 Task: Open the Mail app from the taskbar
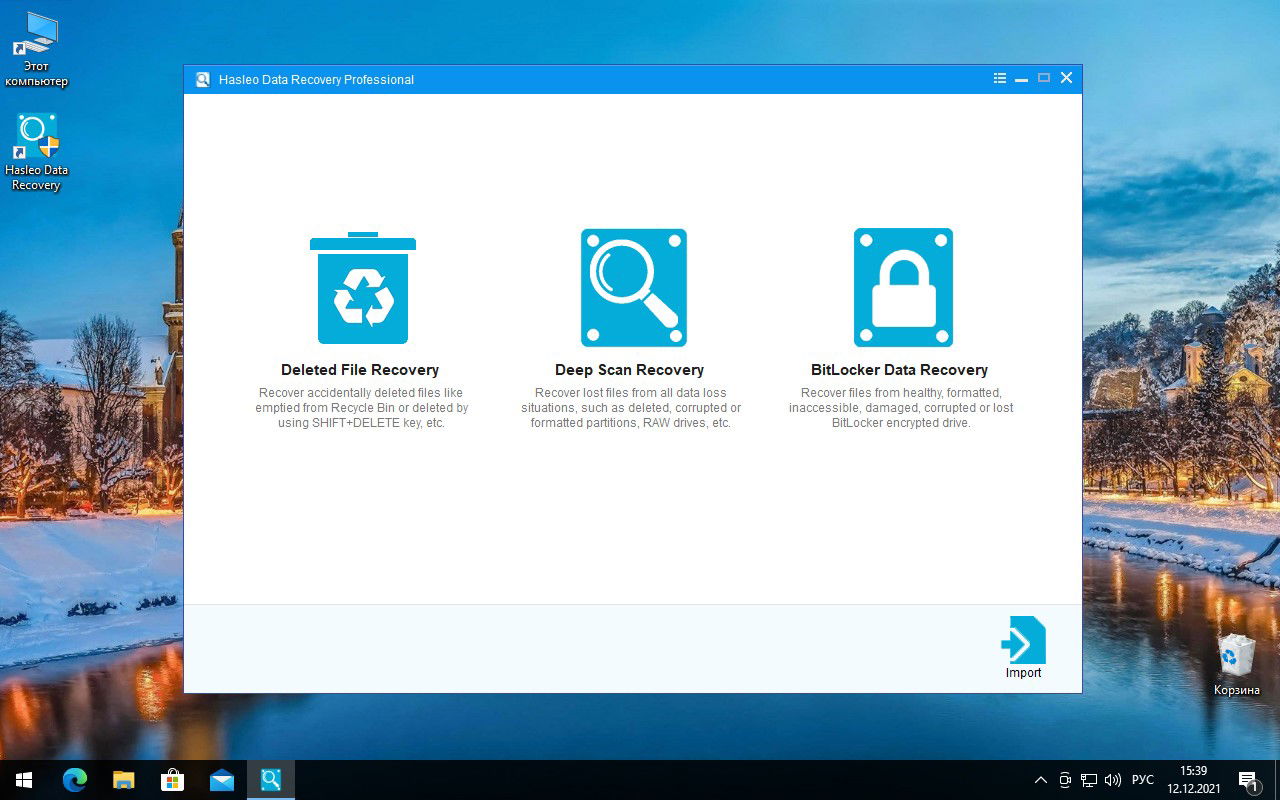tap(221, 780)
